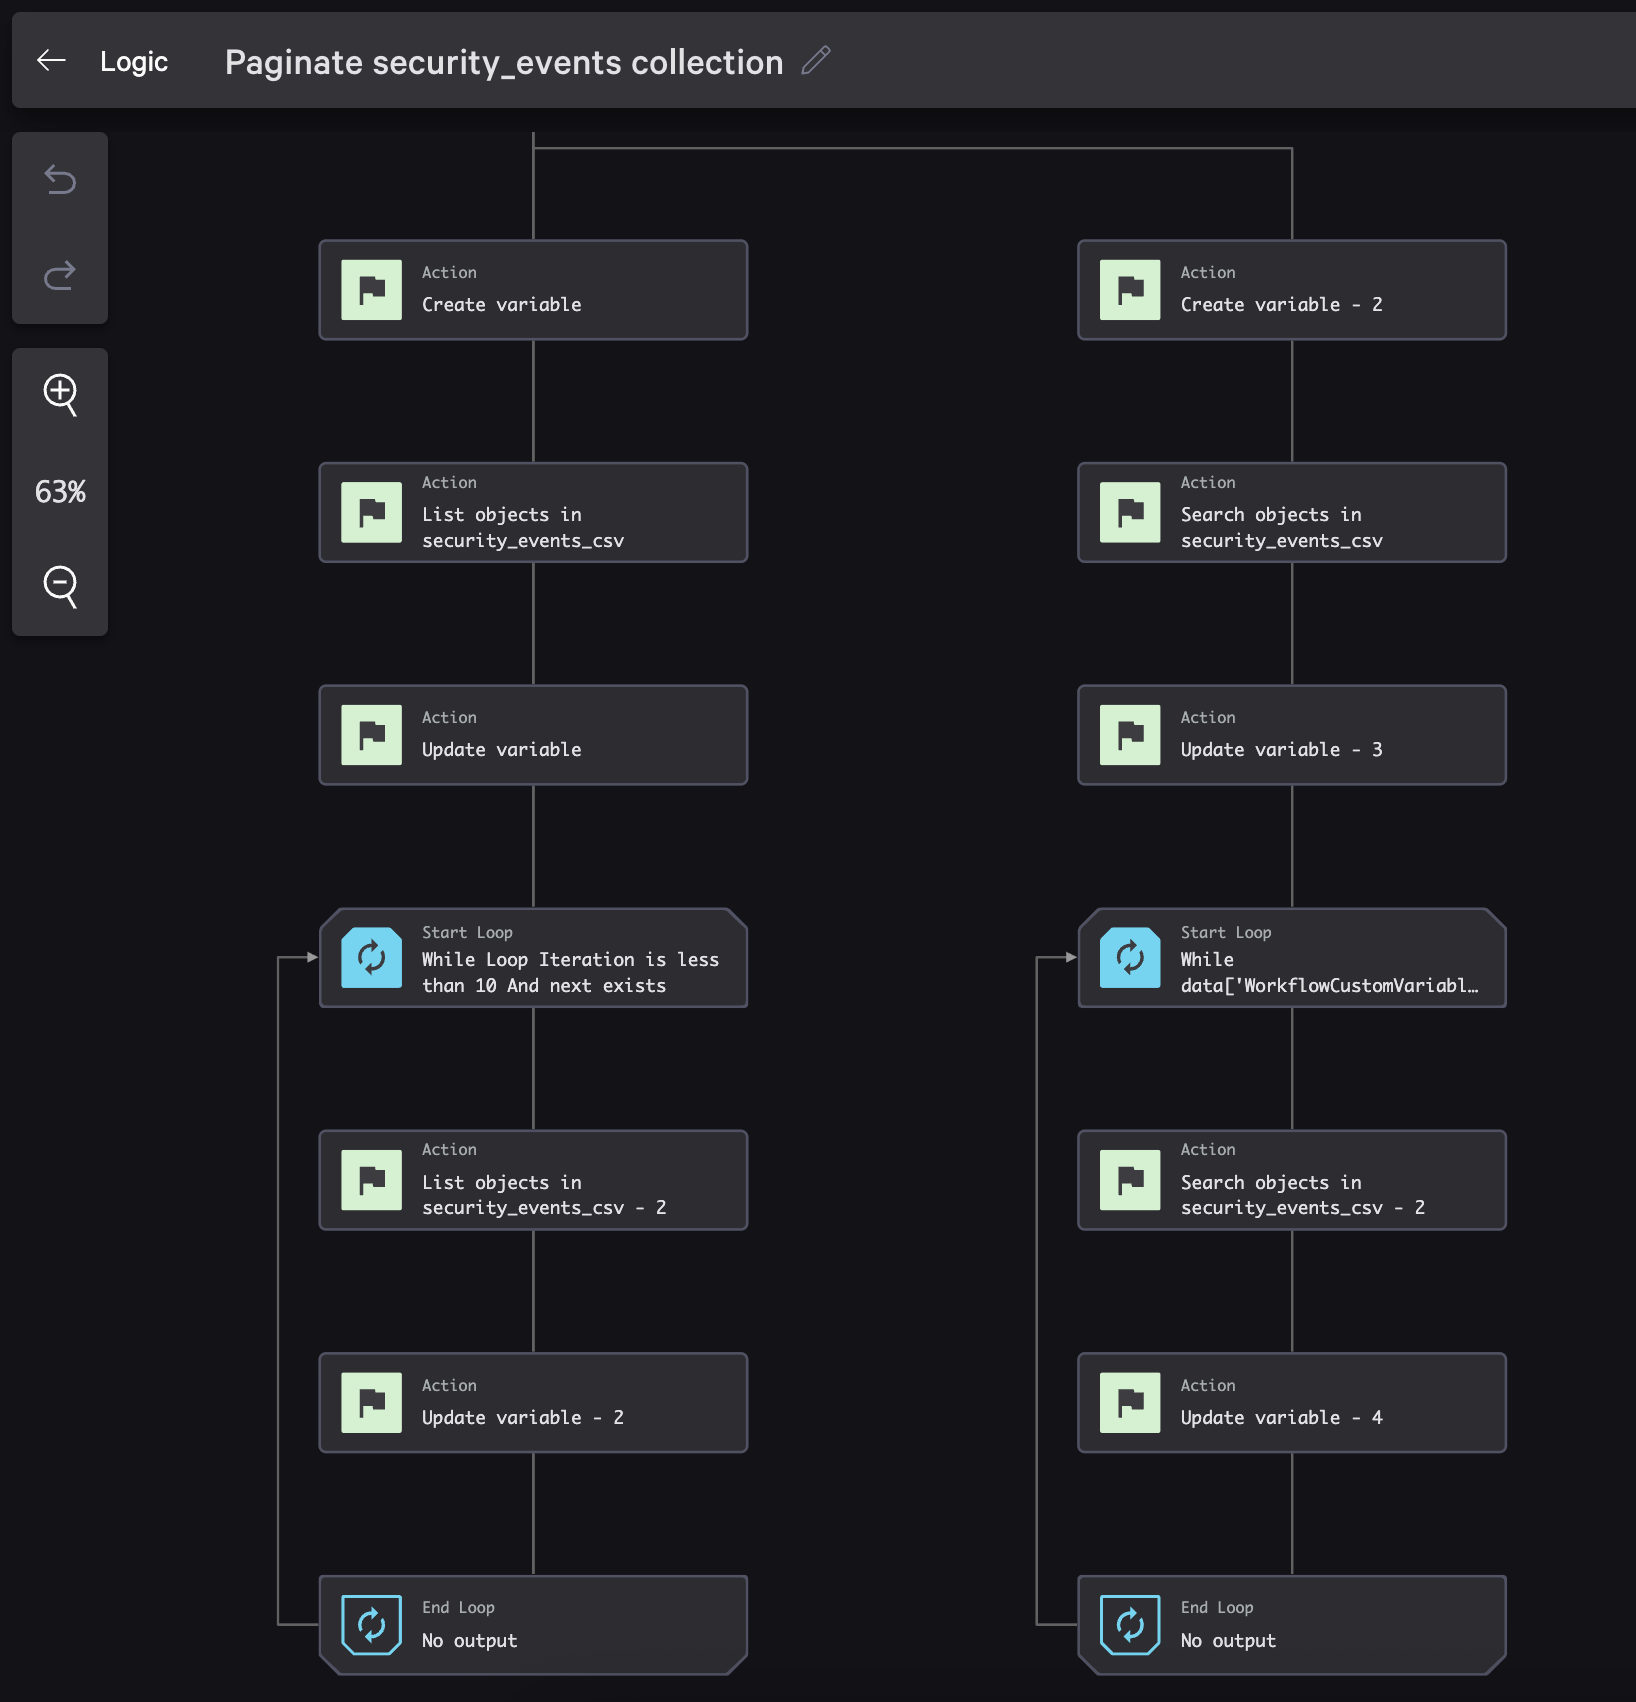This screenshot has width=1636, height=1702.
Task: Select the Update variable - 4 action
Action: pyautogui.click(x=1291, y=1403)
